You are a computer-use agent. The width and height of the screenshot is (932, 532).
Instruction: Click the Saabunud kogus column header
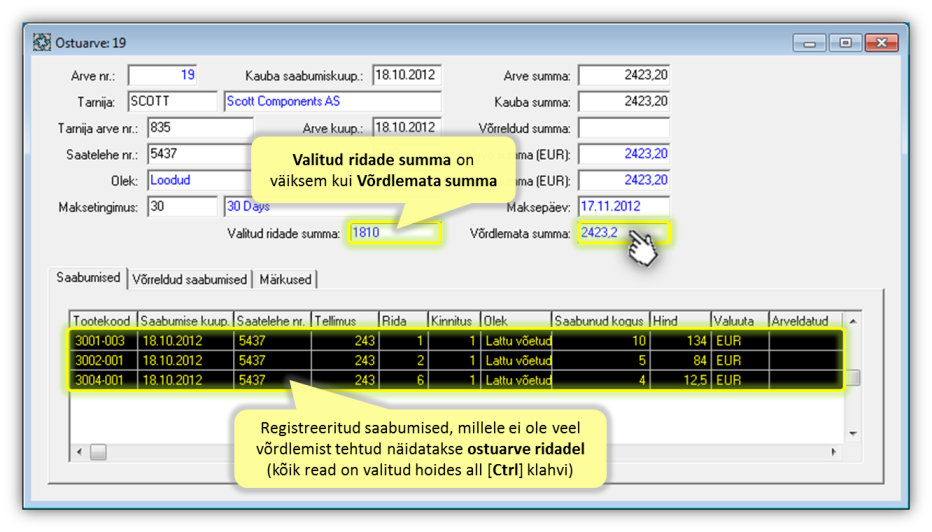(x=599, y=321)
